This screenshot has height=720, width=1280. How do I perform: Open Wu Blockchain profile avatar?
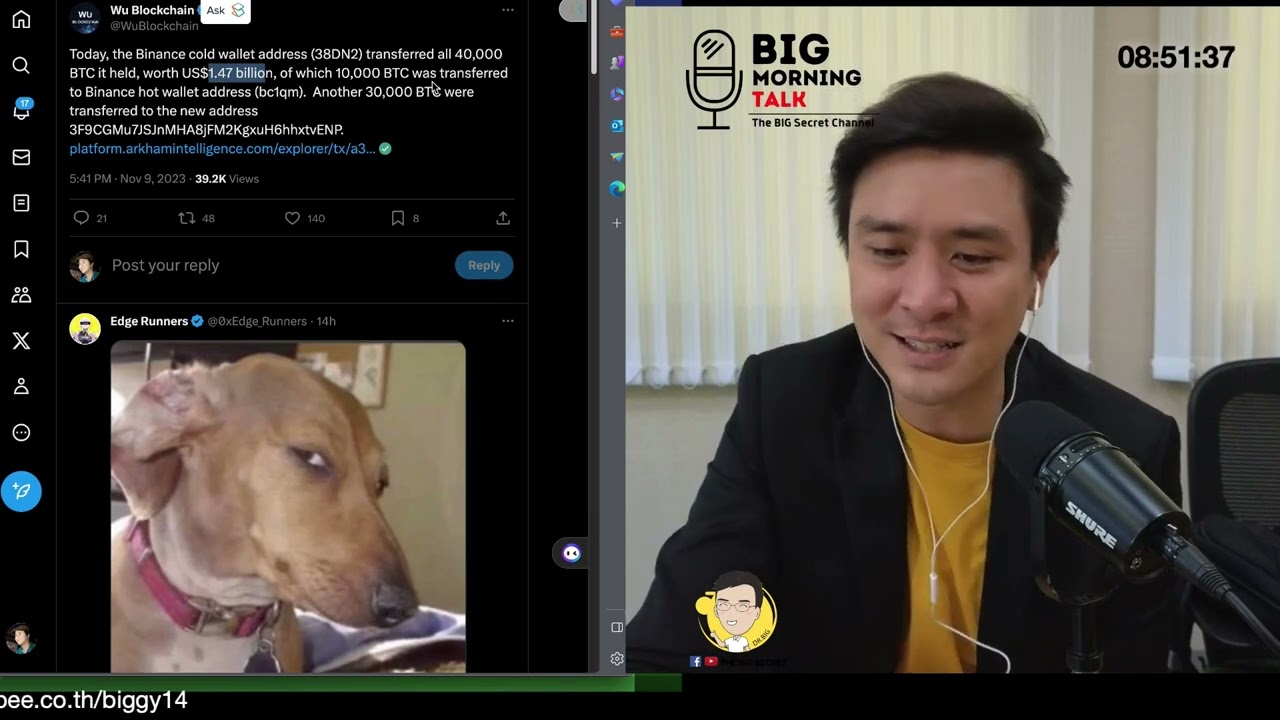85,17
